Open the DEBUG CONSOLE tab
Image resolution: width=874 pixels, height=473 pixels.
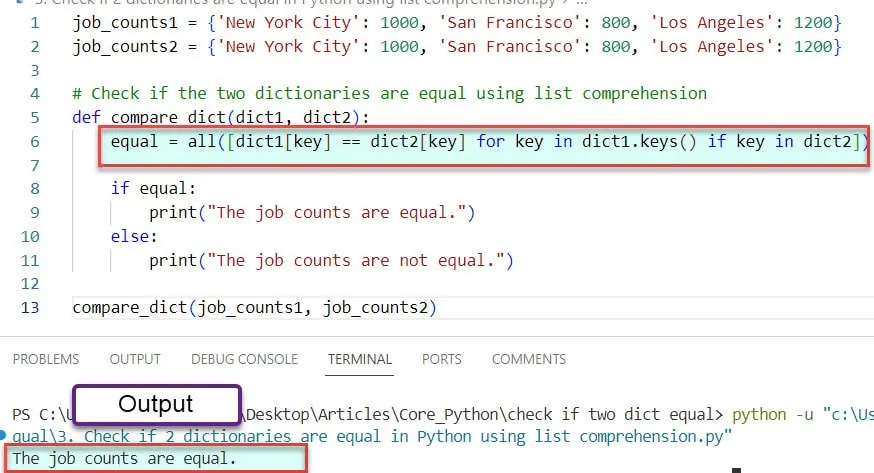pyautogui.click(x=244, y=359)
